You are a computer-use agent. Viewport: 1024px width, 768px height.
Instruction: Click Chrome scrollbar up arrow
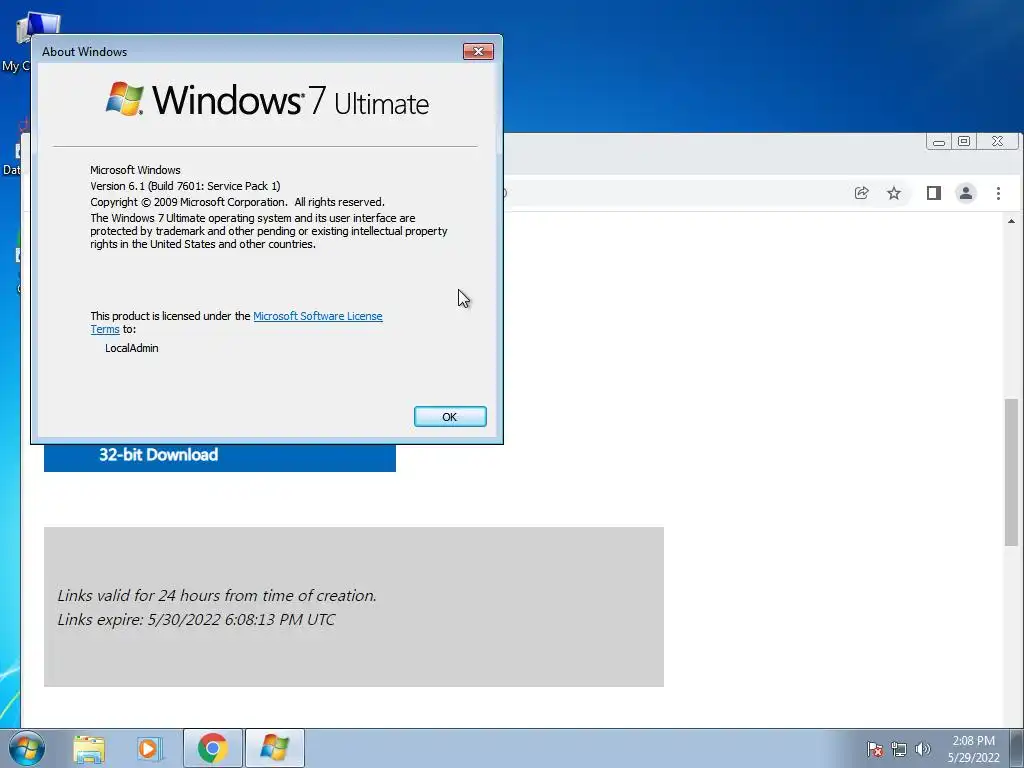pyautogui.click(x=1011, y=221)
